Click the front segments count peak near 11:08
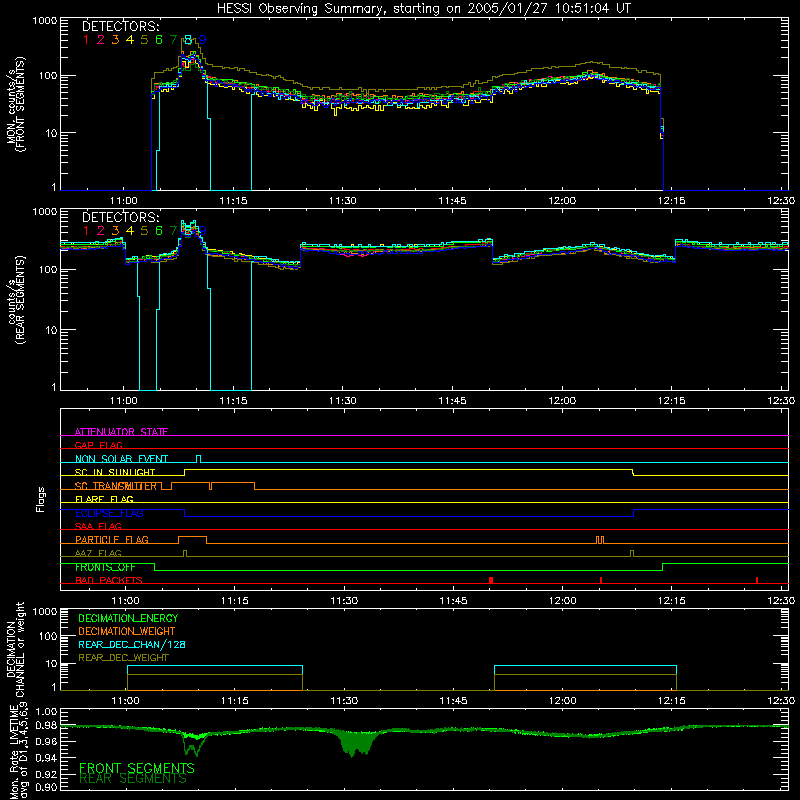800x800 pixels. (188, 56)
